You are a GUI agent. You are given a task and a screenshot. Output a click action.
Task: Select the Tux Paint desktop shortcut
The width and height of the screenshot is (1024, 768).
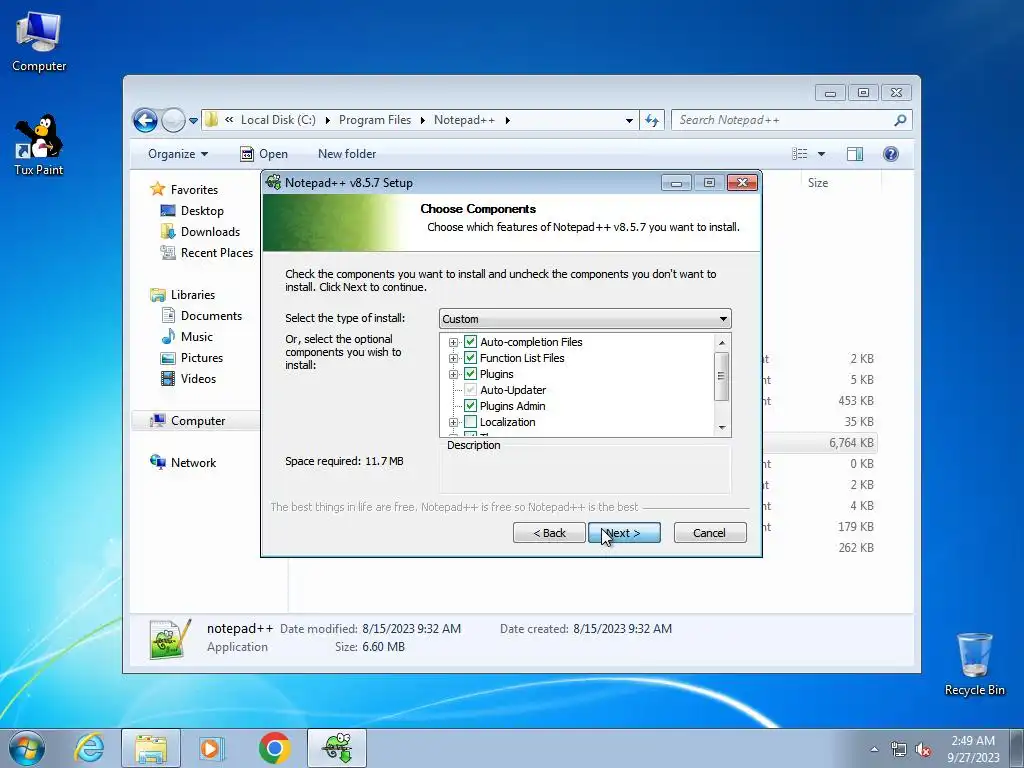[x=39, y=145]
